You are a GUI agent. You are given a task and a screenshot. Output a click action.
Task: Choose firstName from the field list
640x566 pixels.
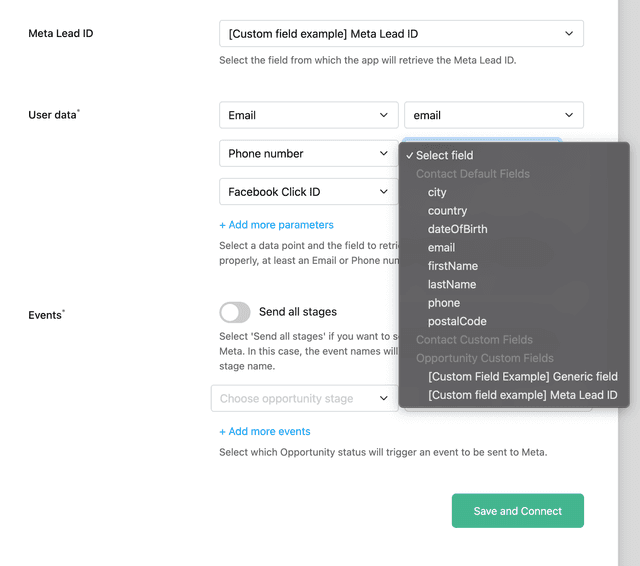(x=452, y=267)
